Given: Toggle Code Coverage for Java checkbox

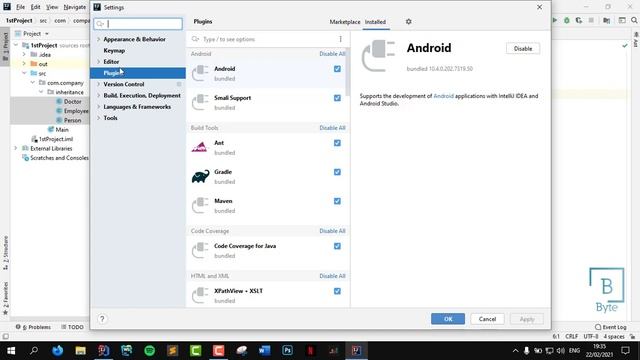Looking at the screenshot, I should [x=337, y=246].
